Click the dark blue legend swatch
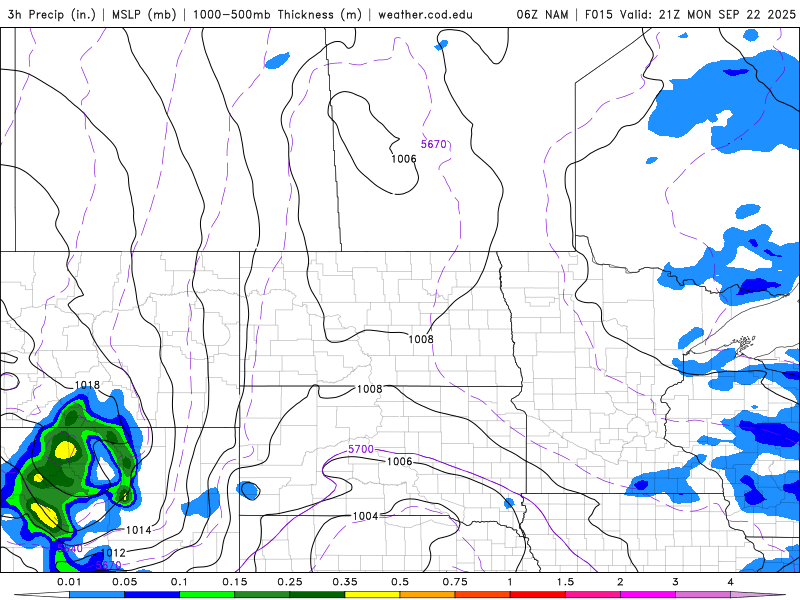Viewport: 800px width, 600px height. (x=152, y=595)
